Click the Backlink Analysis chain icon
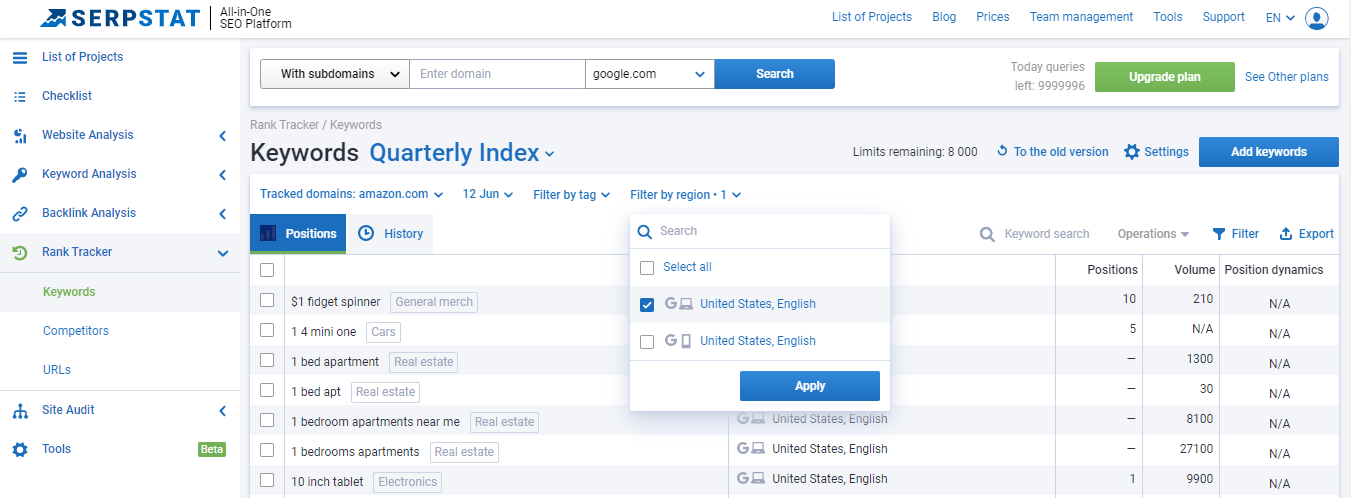The image size is (1351, 498). pyautogui.click(x=20, y=213)
